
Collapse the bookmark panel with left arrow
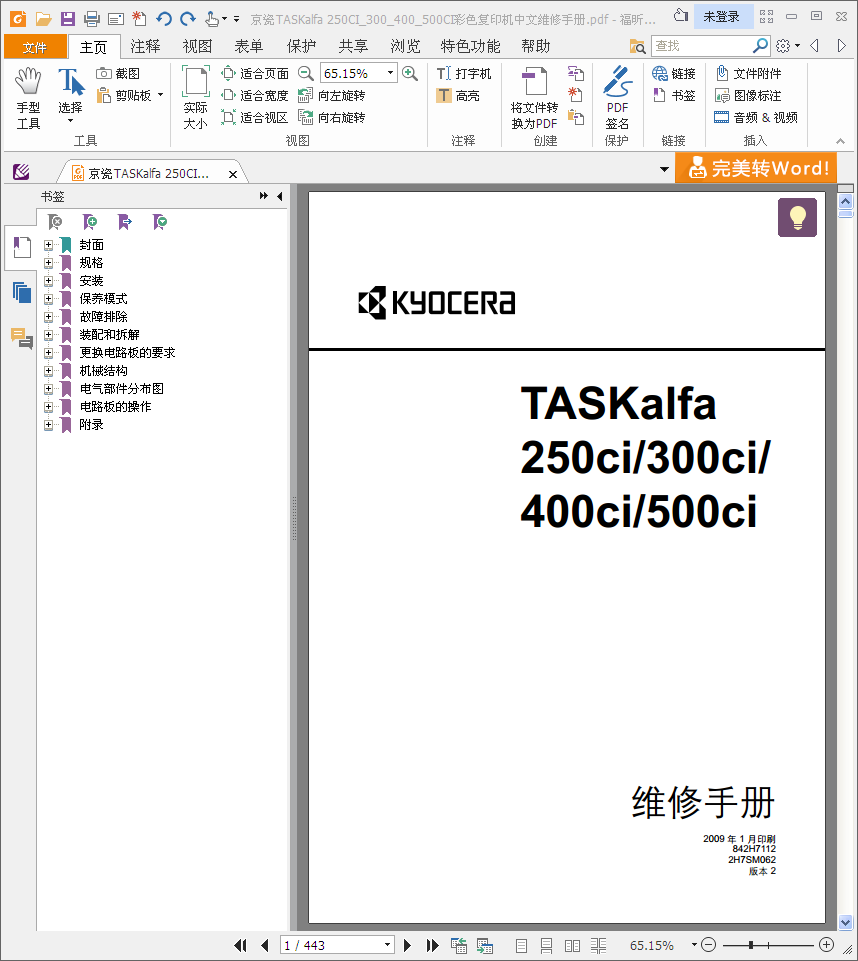(x=279, y=196)
